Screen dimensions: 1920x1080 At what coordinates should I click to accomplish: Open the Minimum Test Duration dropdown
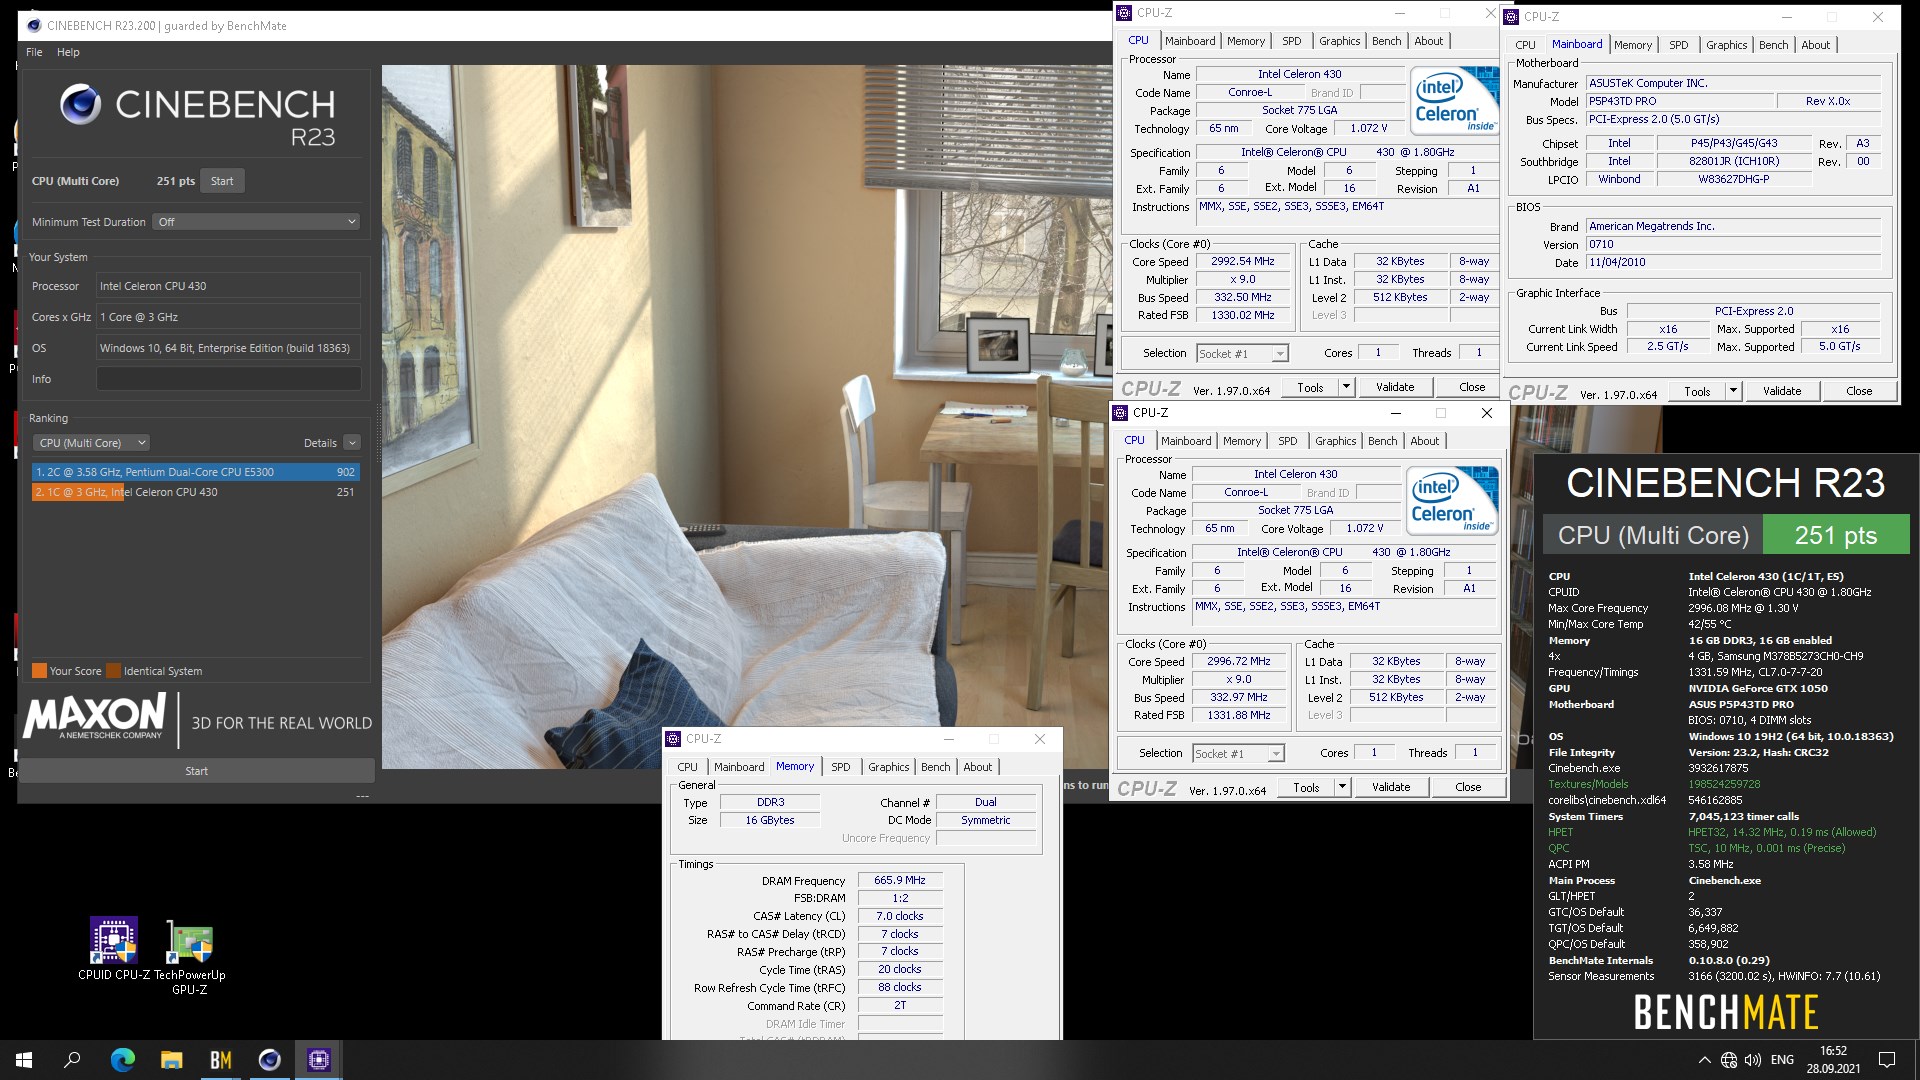(x=257, y=222)
